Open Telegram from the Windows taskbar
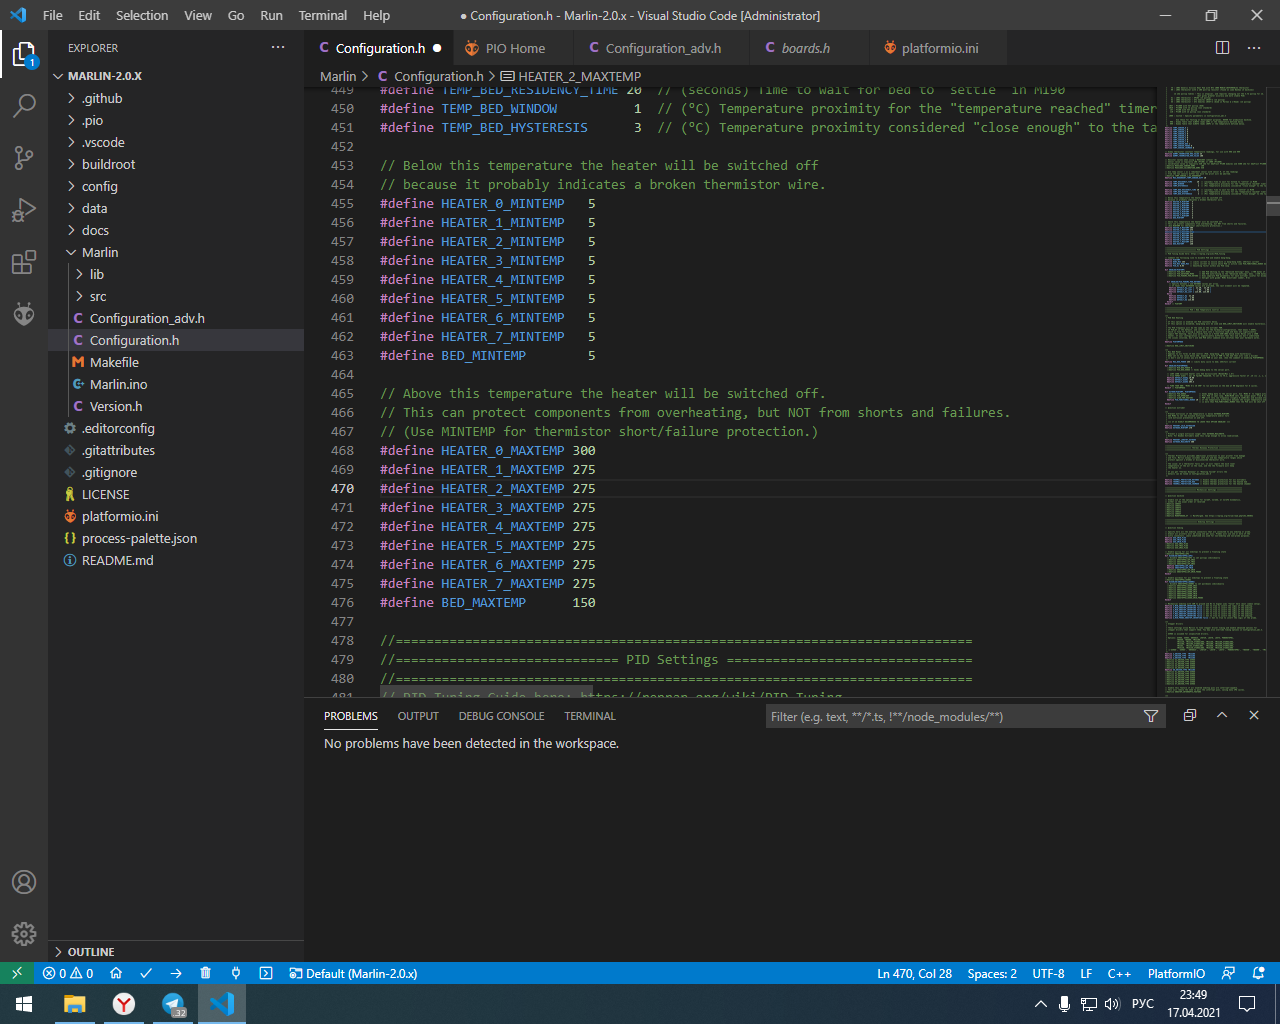 173,1004
